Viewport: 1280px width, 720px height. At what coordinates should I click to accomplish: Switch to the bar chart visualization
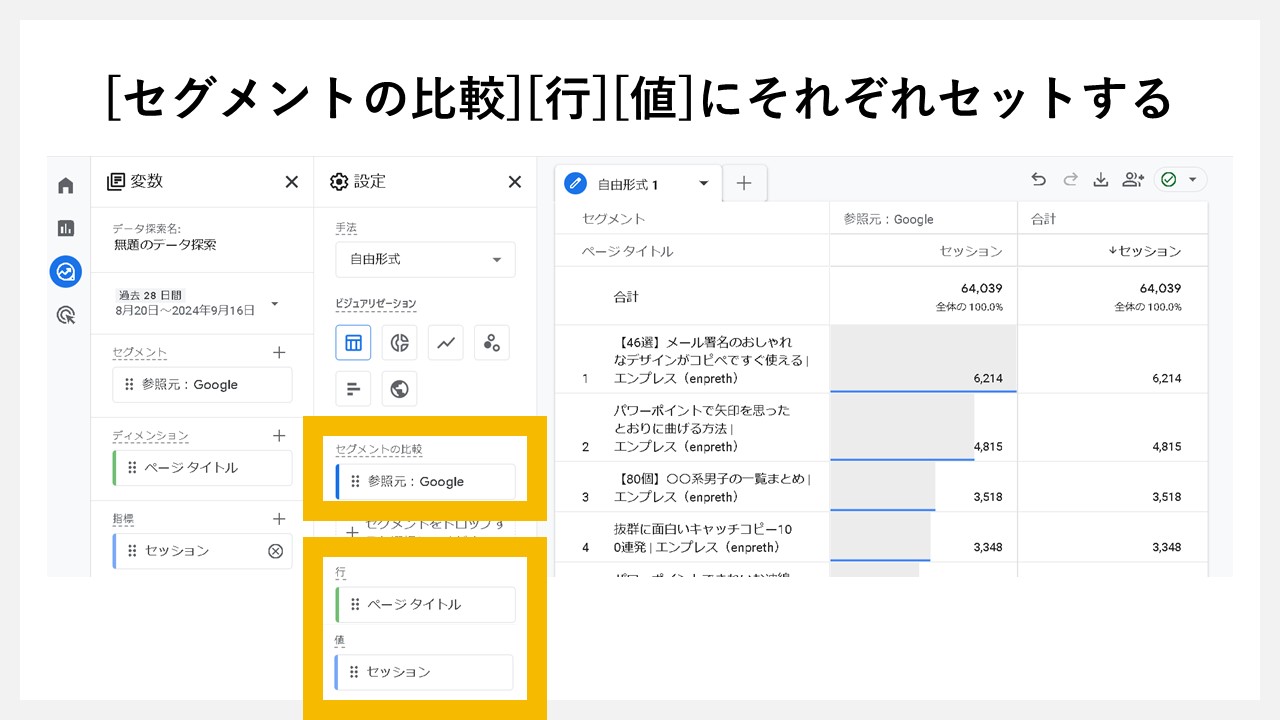353,388
